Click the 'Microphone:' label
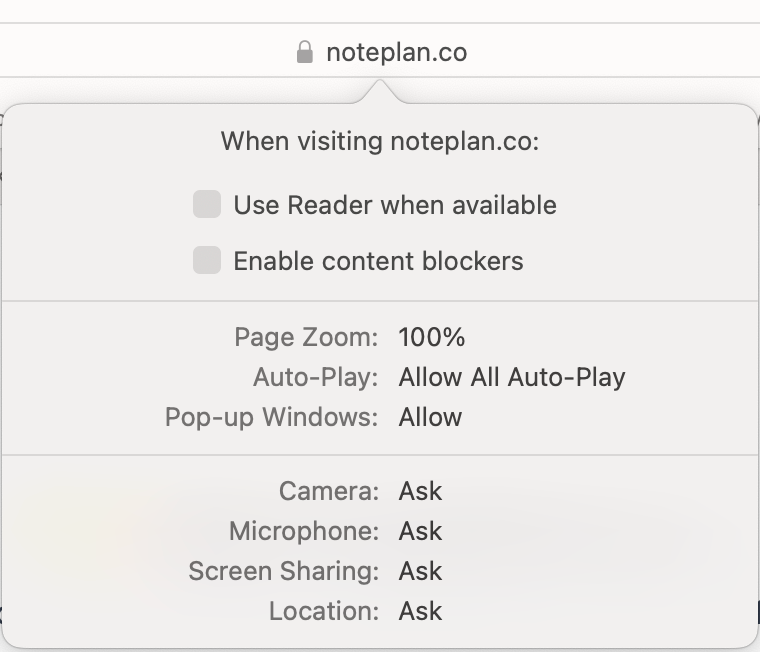 pos(304,531)
